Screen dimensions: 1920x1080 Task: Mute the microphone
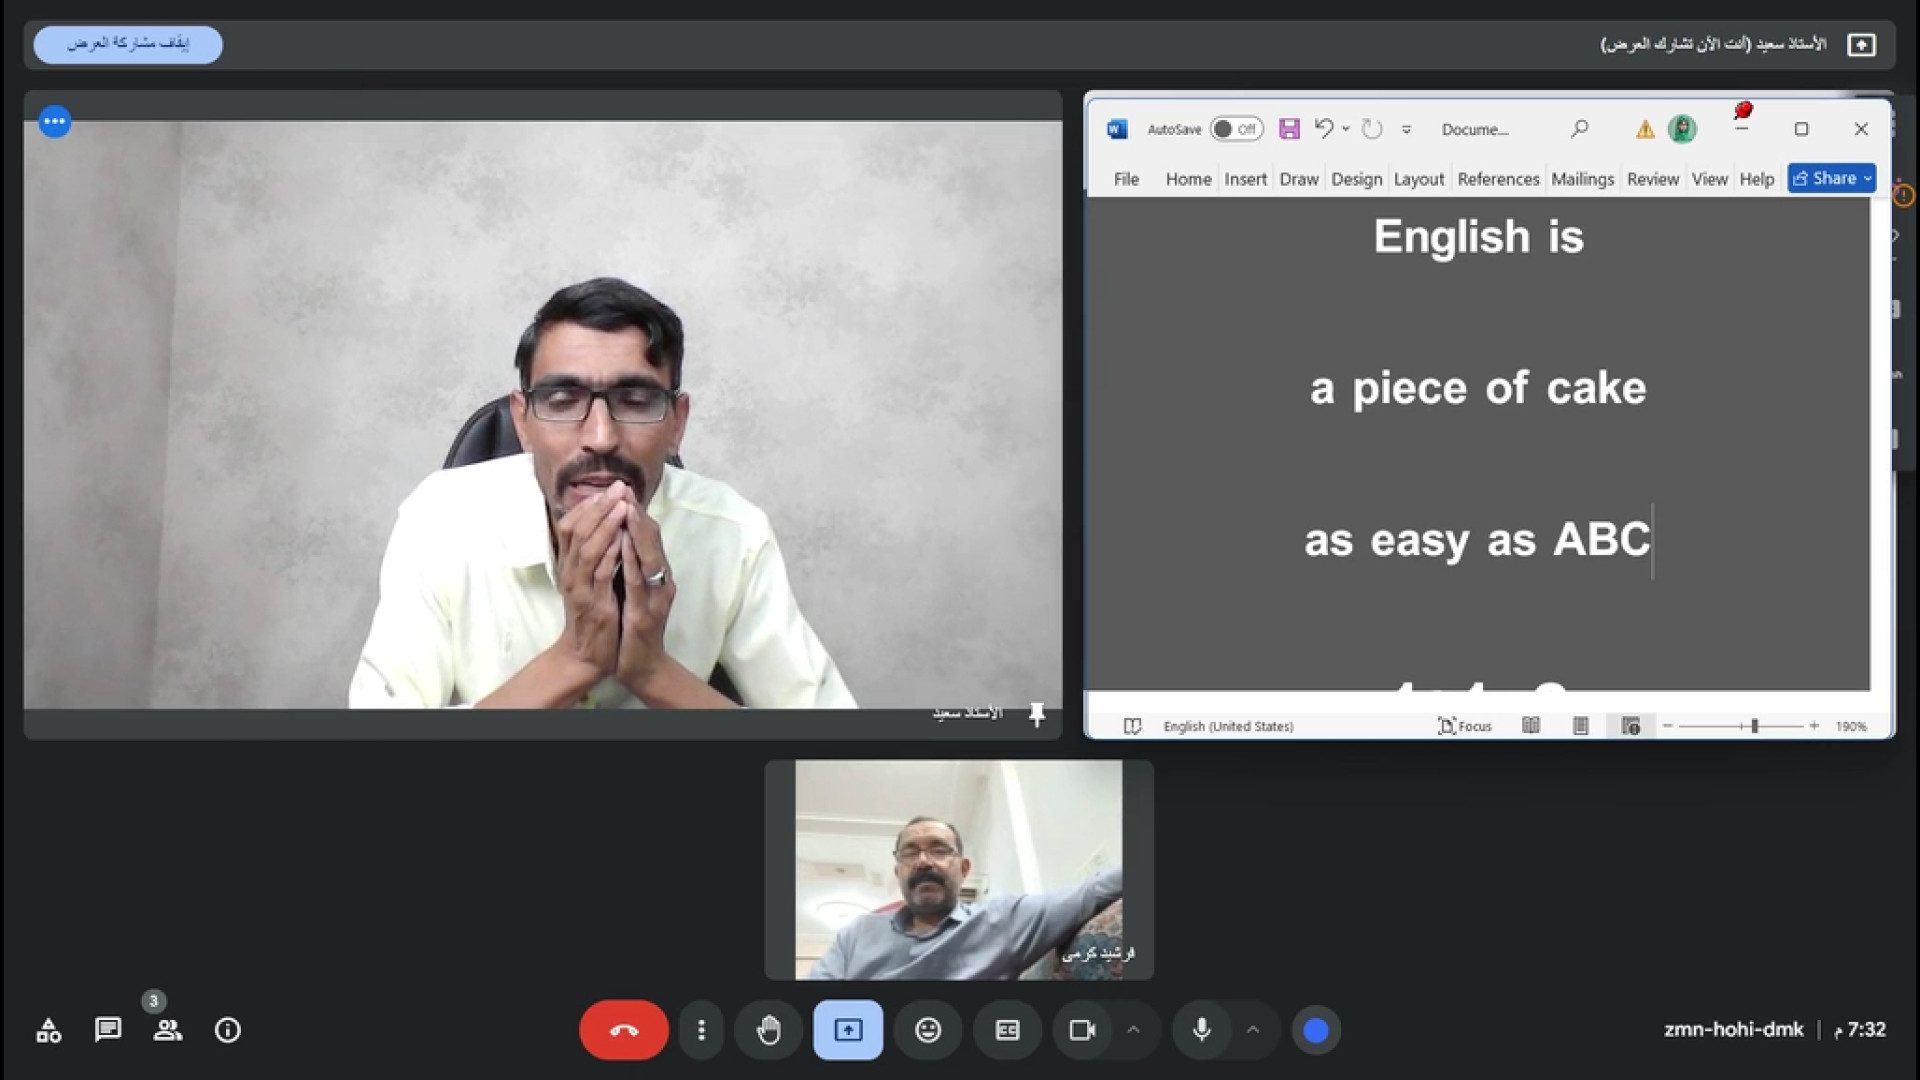[1202, 1030]
